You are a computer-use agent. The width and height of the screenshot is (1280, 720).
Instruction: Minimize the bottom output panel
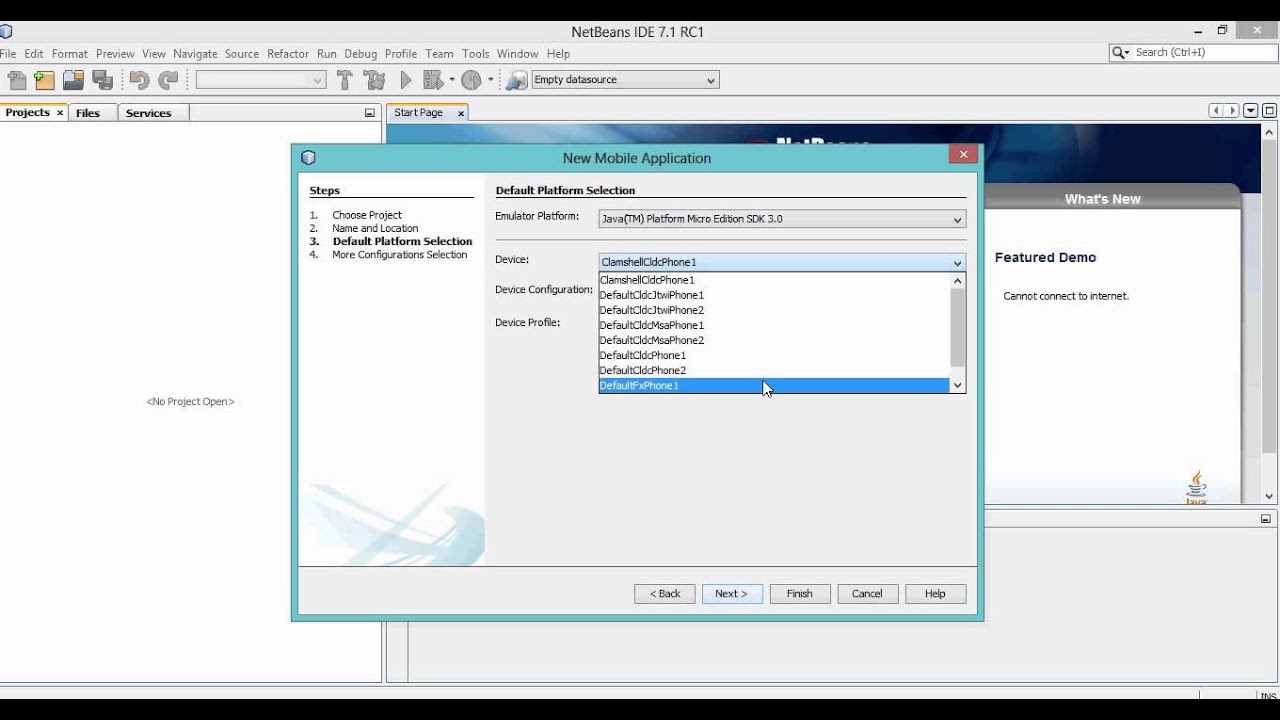point(1266,519)
